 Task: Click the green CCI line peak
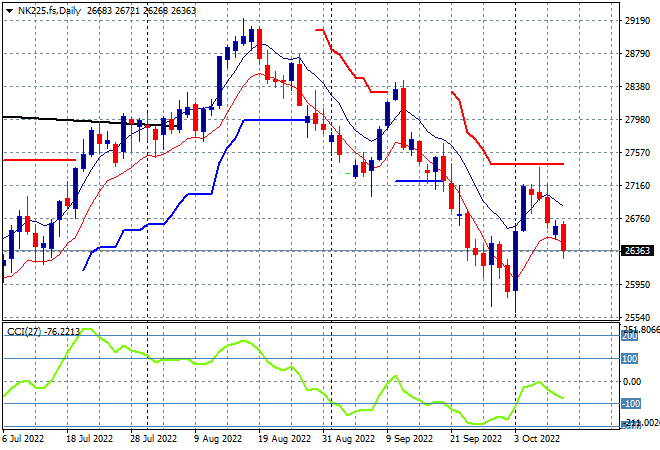click(88, 330)
